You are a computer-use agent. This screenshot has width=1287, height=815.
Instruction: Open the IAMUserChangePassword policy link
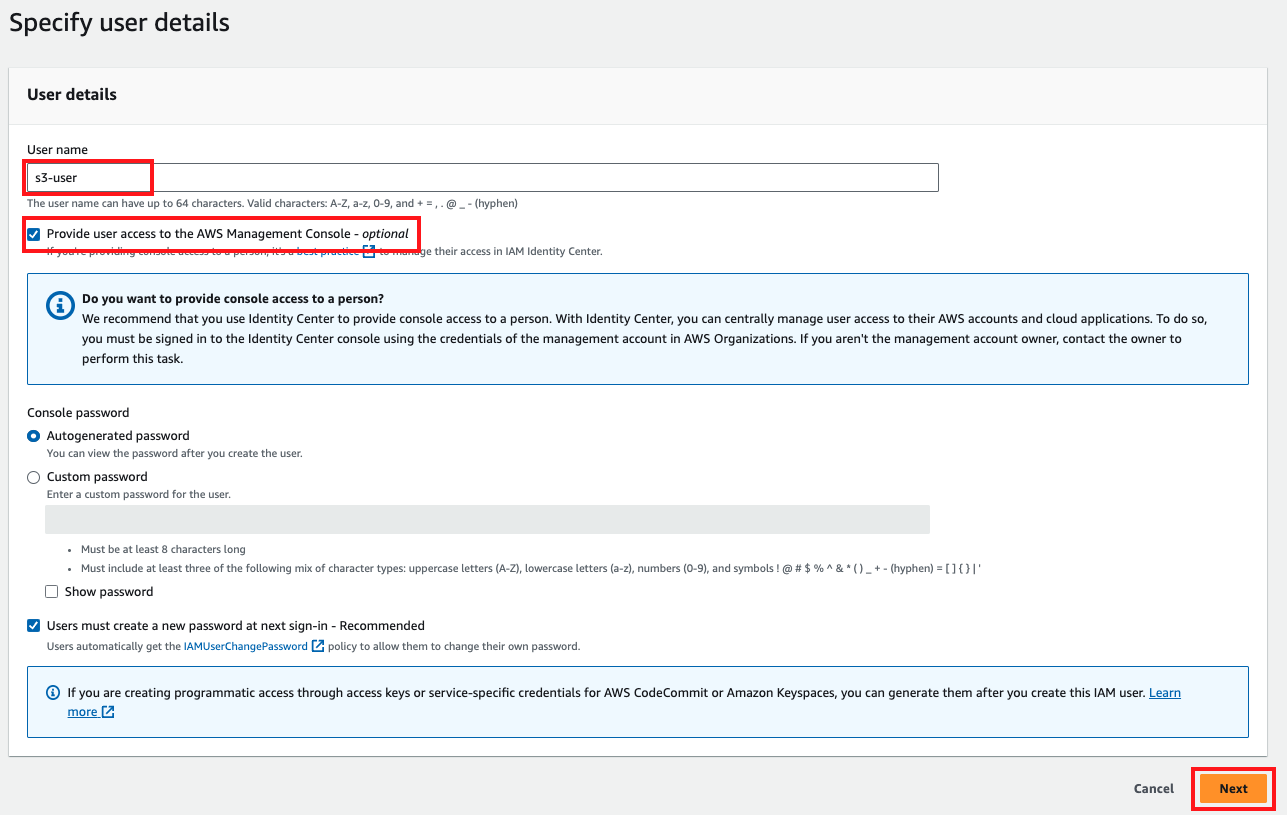[245, 646]
